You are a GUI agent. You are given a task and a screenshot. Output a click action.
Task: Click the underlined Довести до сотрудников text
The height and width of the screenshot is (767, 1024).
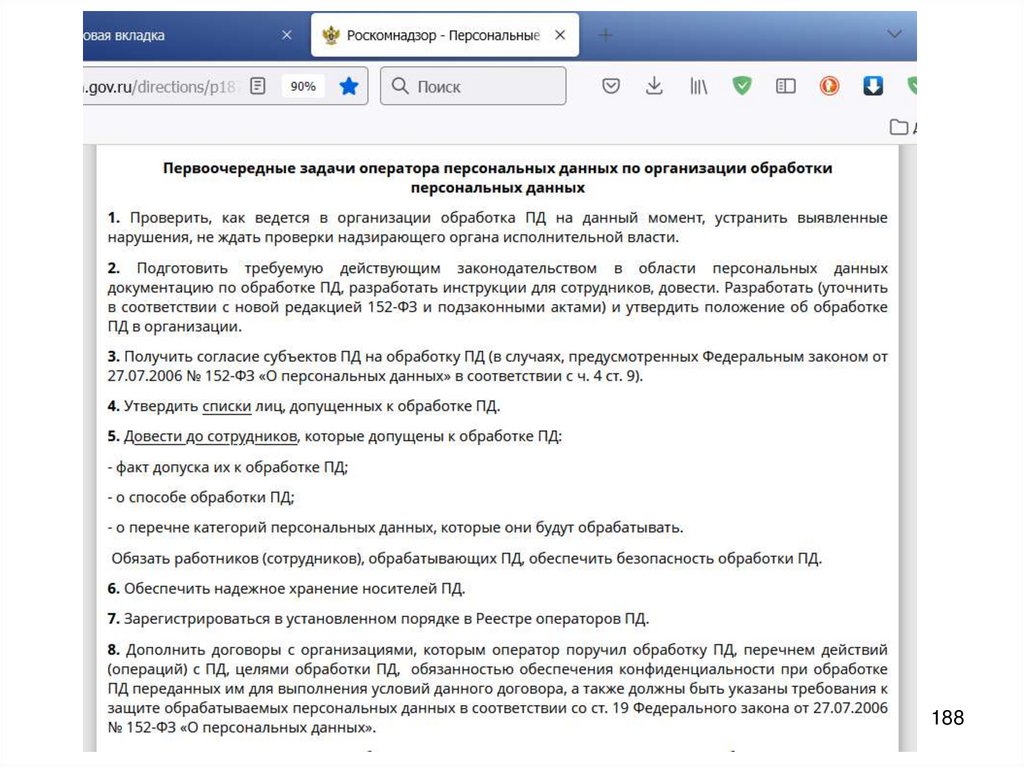[210, 436]
